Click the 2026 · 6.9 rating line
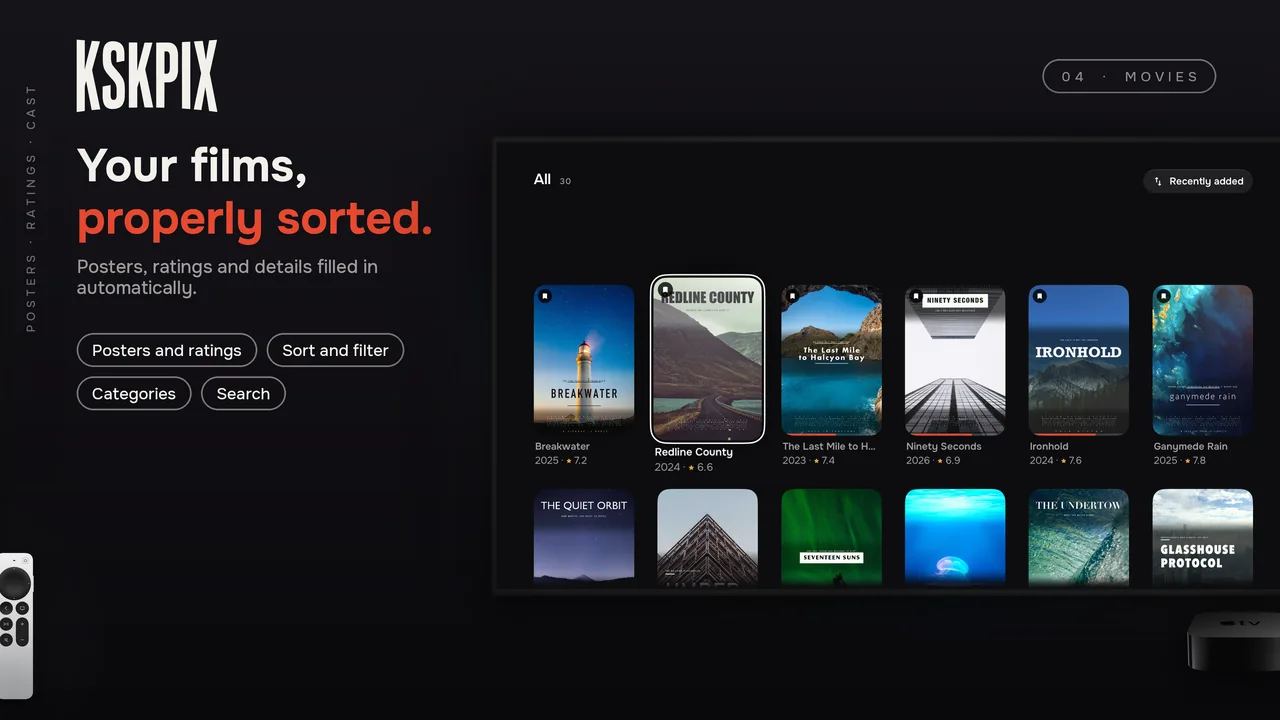The height and width of the screenshot is (720, 1280). 933,461
